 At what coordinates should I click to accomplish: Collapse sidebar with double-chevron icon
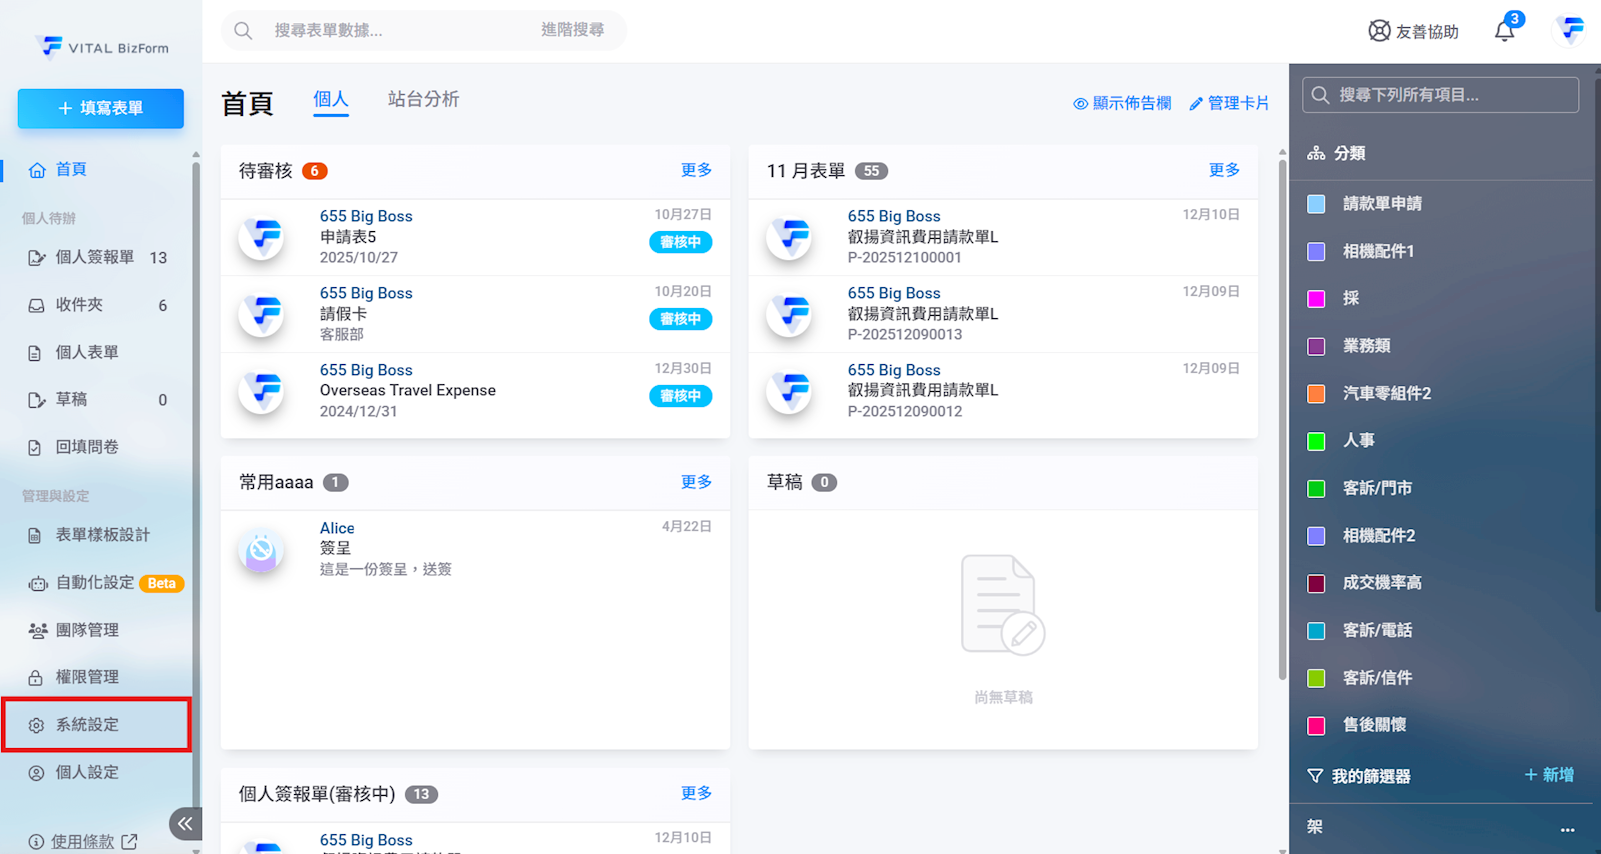click(185, 823)
